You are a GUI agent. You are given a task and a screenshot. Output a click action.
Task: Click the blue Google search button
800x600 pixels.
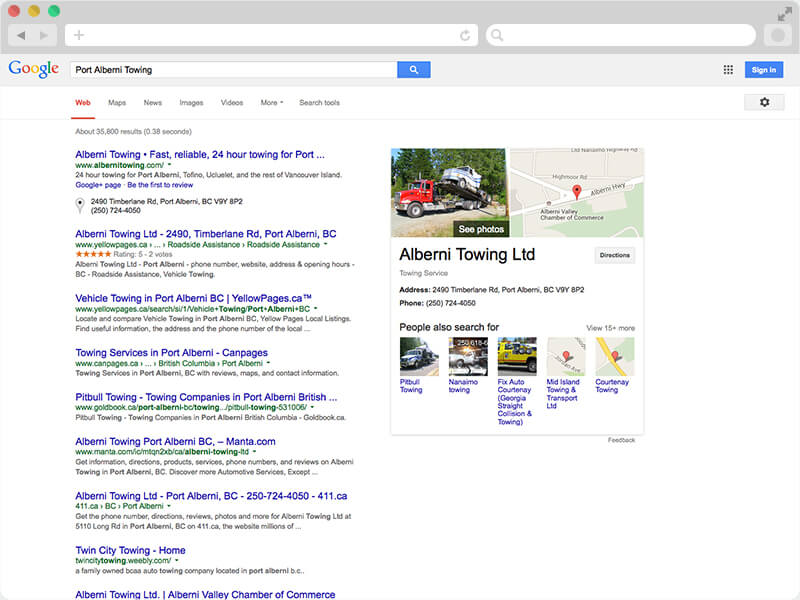click(414, 69)
